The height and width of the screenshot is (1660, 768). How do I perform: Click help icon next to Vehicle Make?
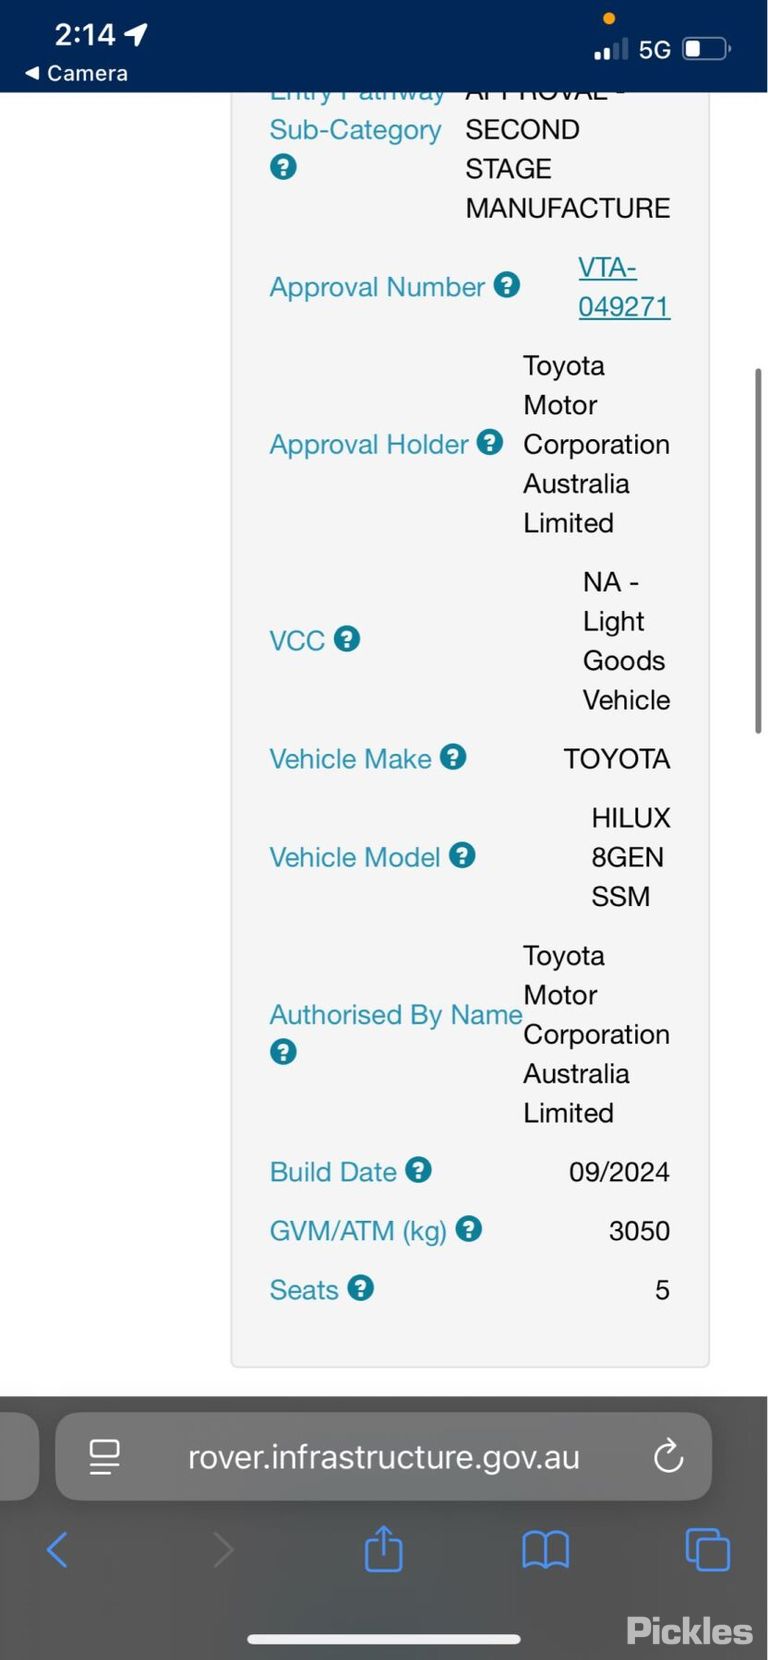453,757
